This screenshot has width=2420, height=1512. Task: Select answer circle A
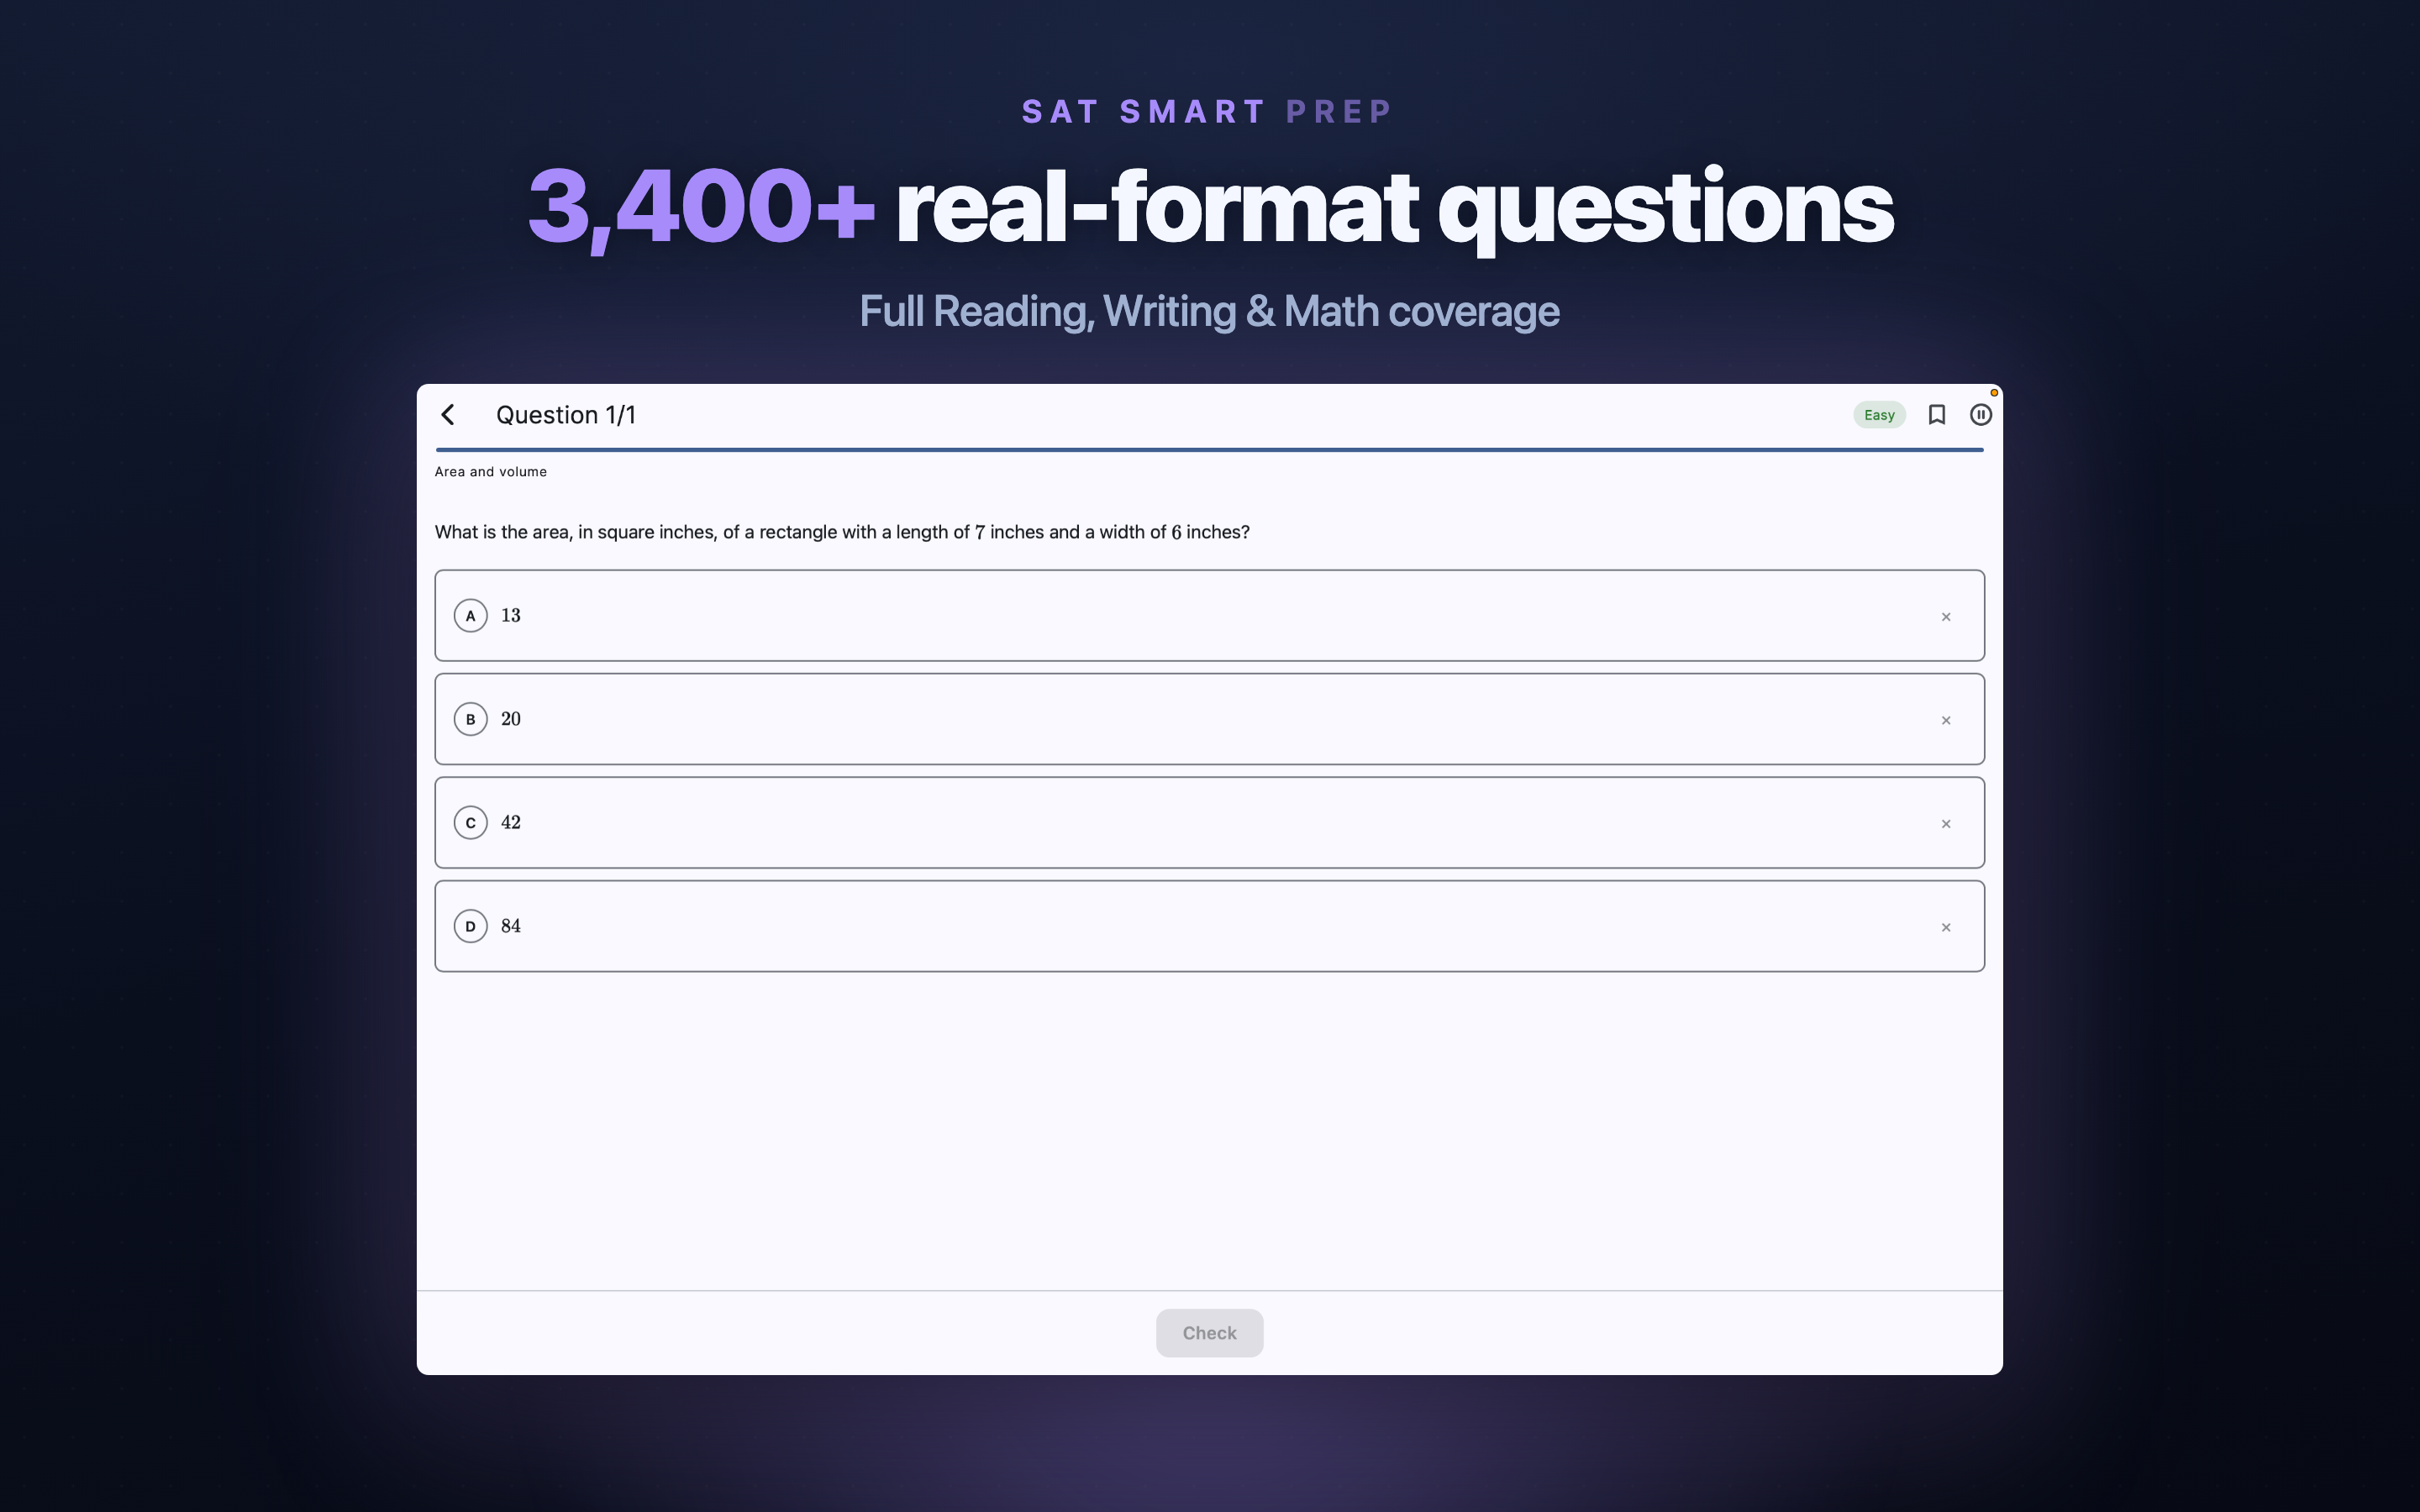point(471,616)
